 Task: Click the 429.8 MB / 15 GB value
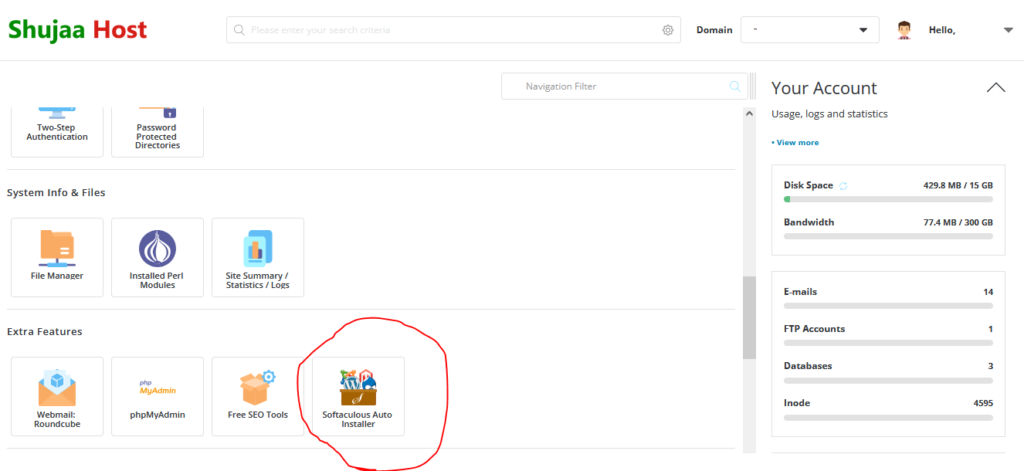click(x=958, y=186)
